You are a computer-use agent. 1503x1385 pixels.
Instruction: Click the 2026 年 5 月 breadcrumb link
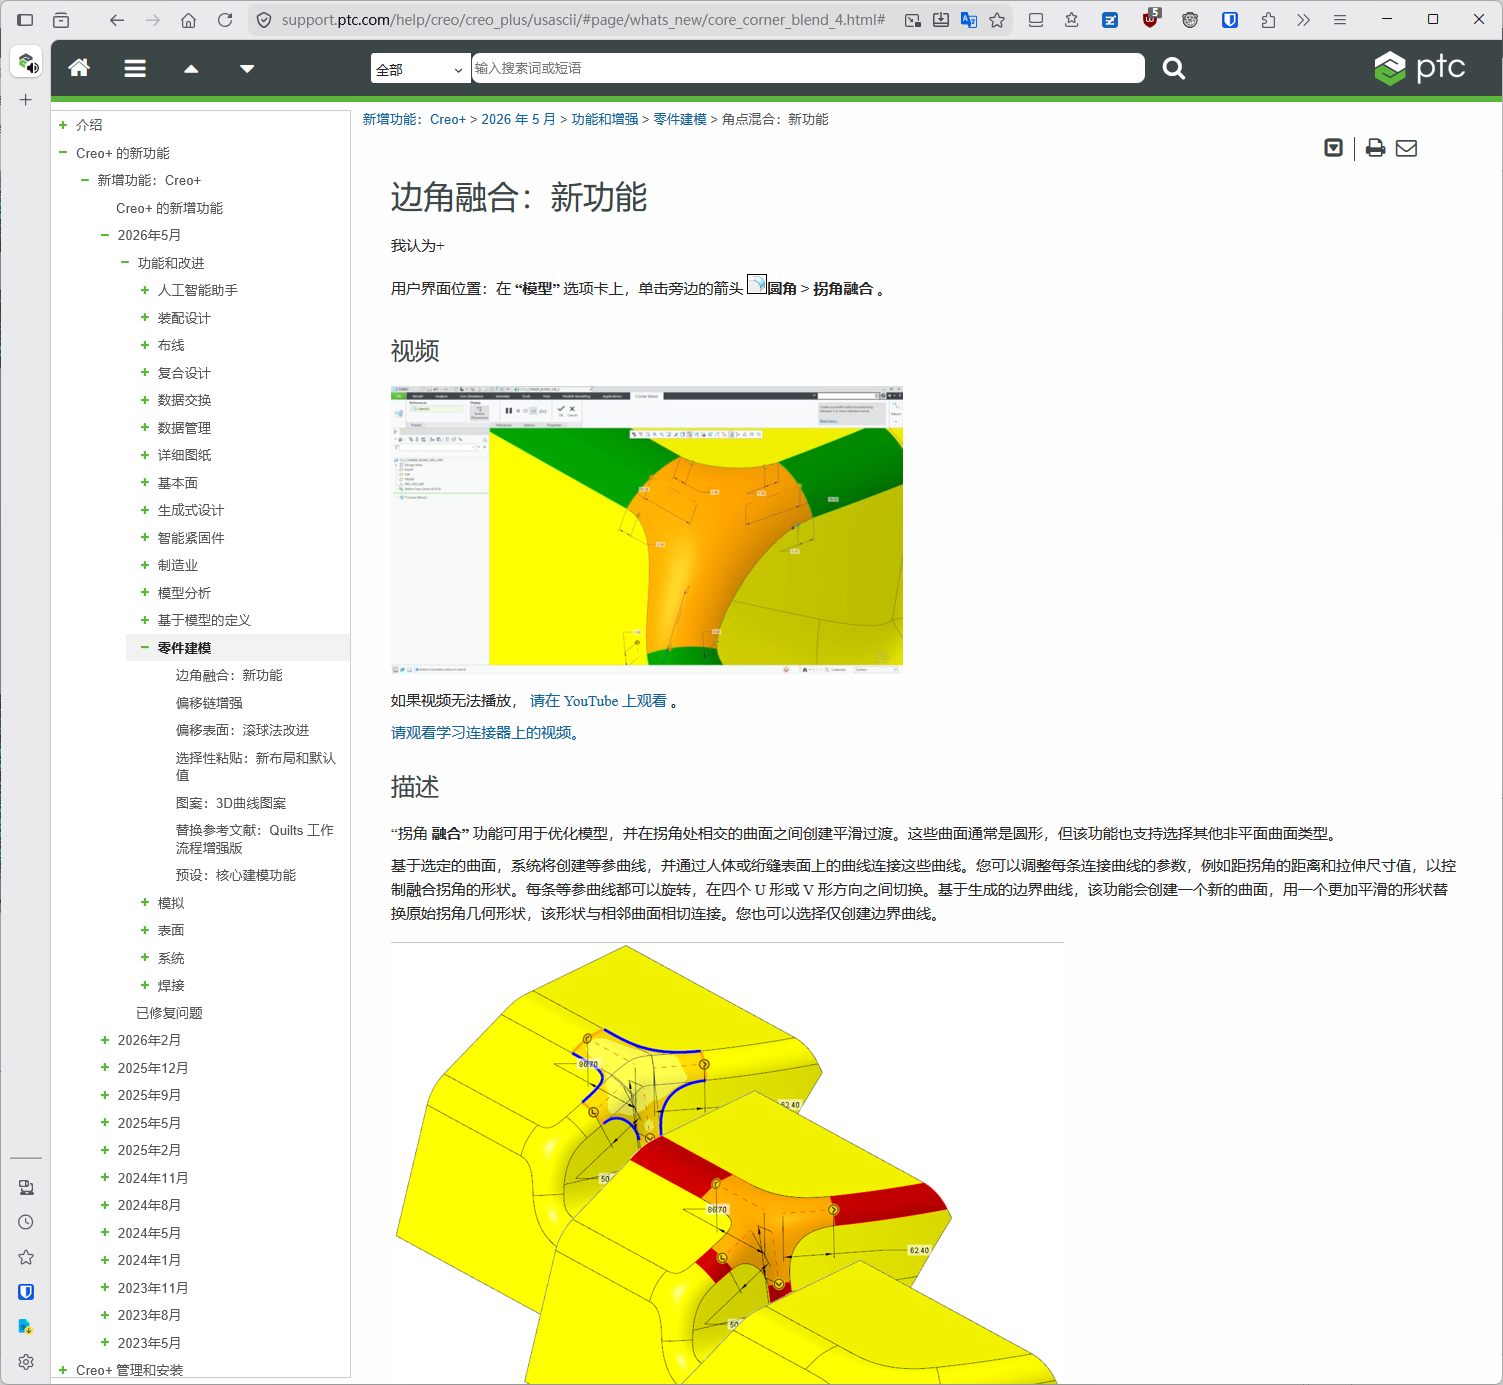pyautogui.click(x=518, y=119)
